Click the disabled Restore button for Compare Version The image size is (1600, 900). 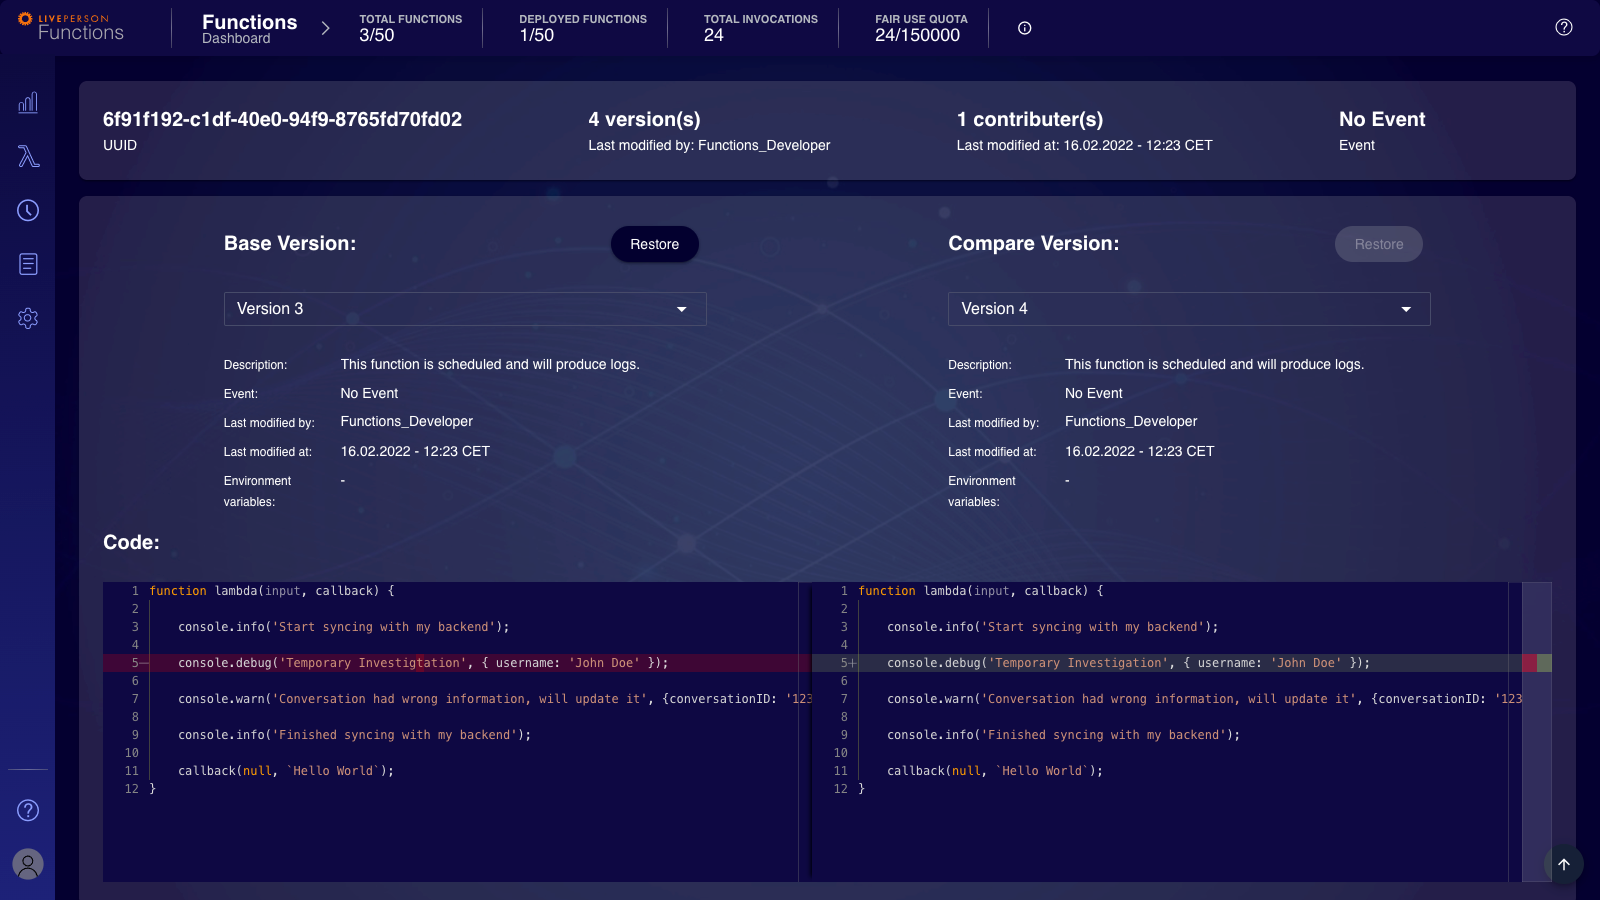pyautogui.click(x=1379, y=244)
